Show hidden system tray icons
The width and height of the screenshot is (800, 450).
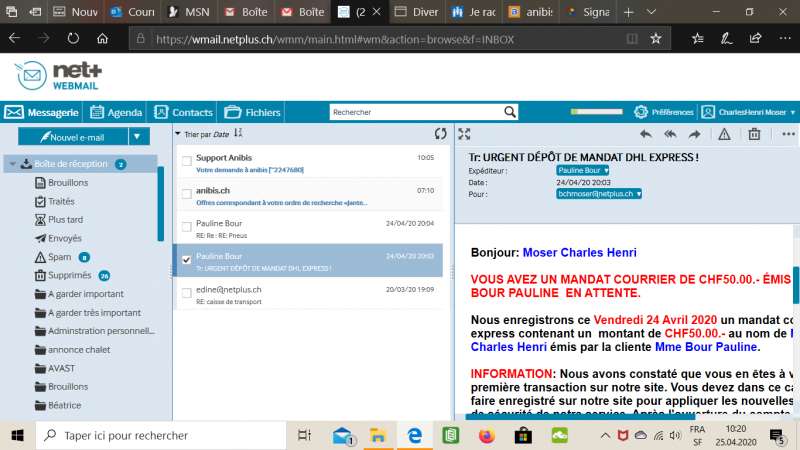(605, 435)
